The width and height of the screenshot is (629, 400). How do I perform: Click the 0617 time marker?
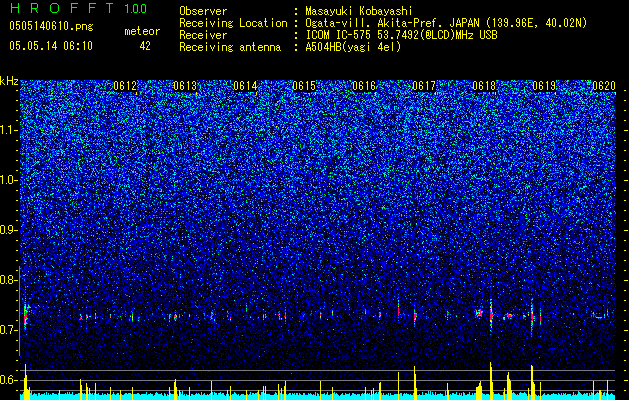[424, 86]
